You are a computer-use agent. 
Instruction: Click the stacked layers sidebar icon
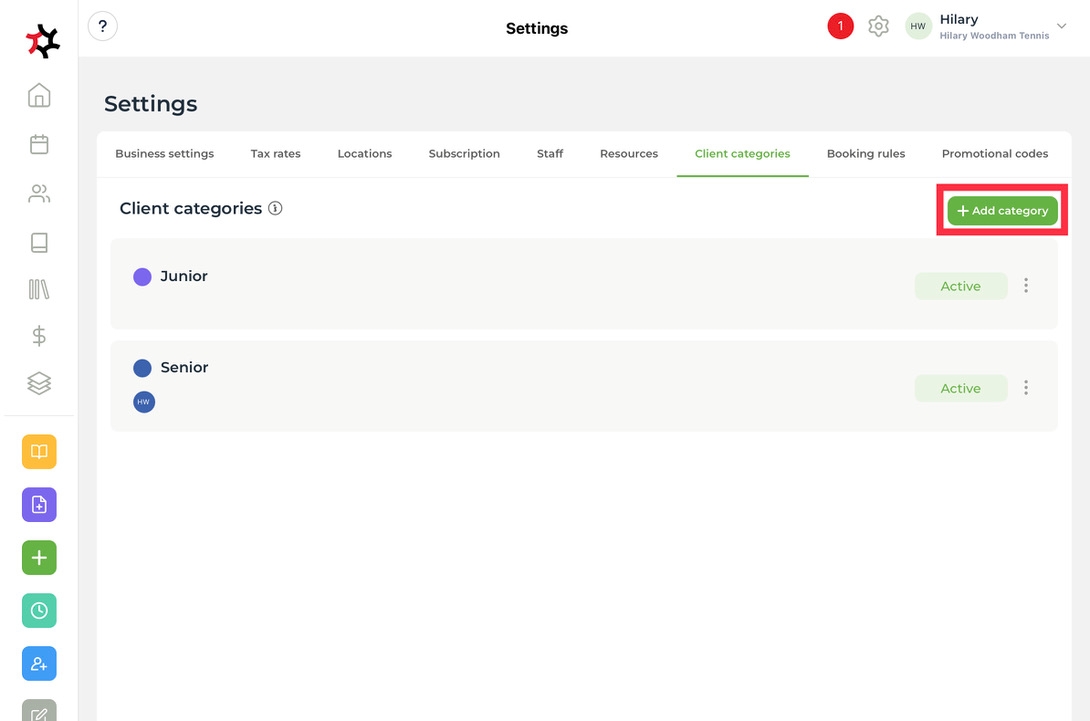(x=39, y=383)
